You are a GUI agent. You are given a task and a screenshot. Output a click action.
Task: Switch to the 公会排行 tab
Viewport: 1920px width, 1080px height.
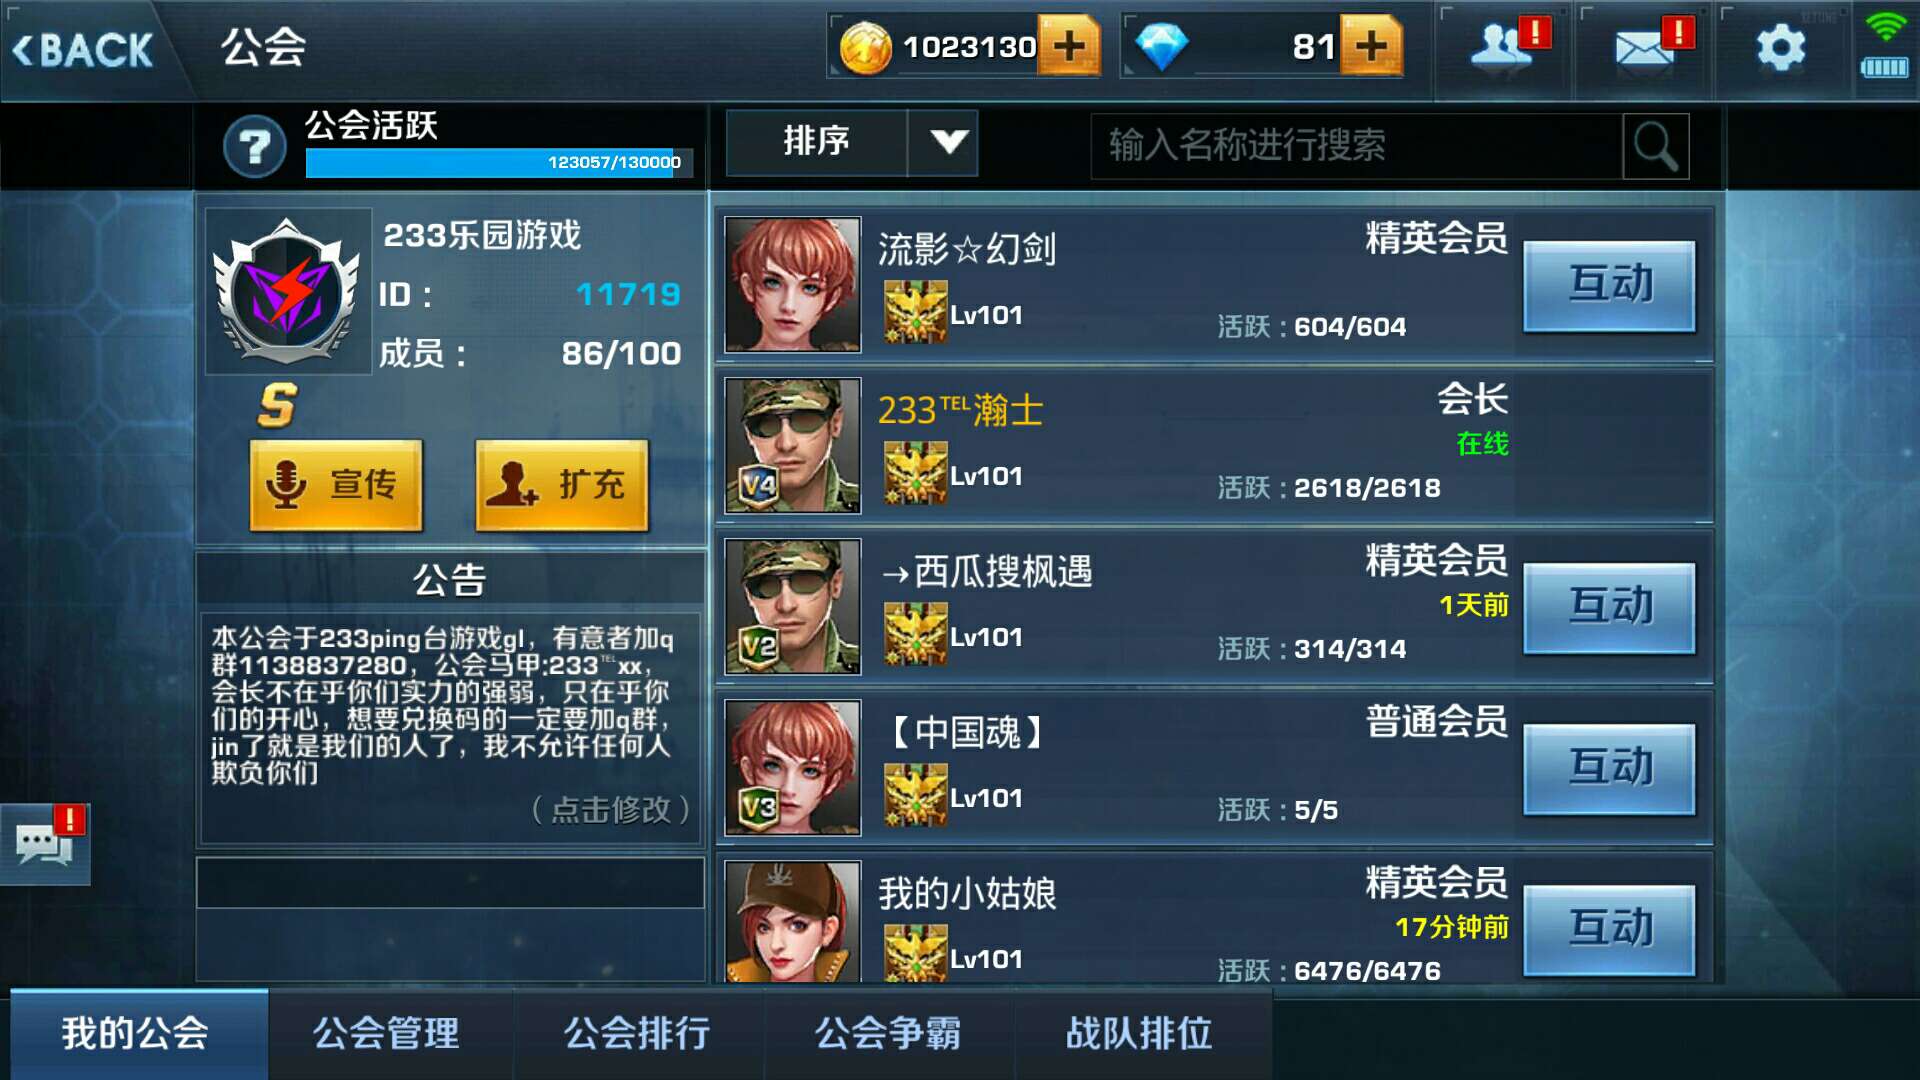(x=638, y=1033)
